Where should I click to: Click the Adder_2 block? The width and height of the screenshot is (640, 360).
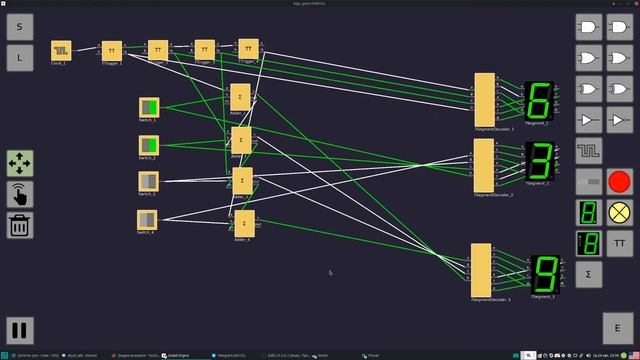tap(241, 140)
